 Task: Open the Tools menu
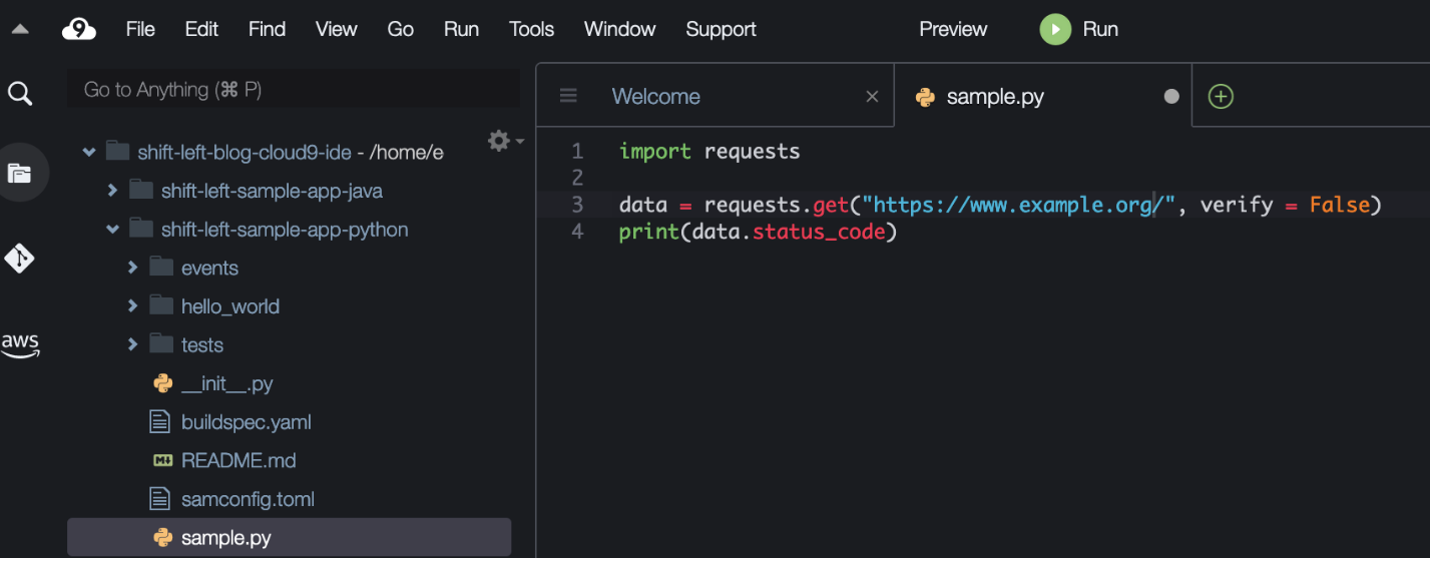tap(531, 29)
